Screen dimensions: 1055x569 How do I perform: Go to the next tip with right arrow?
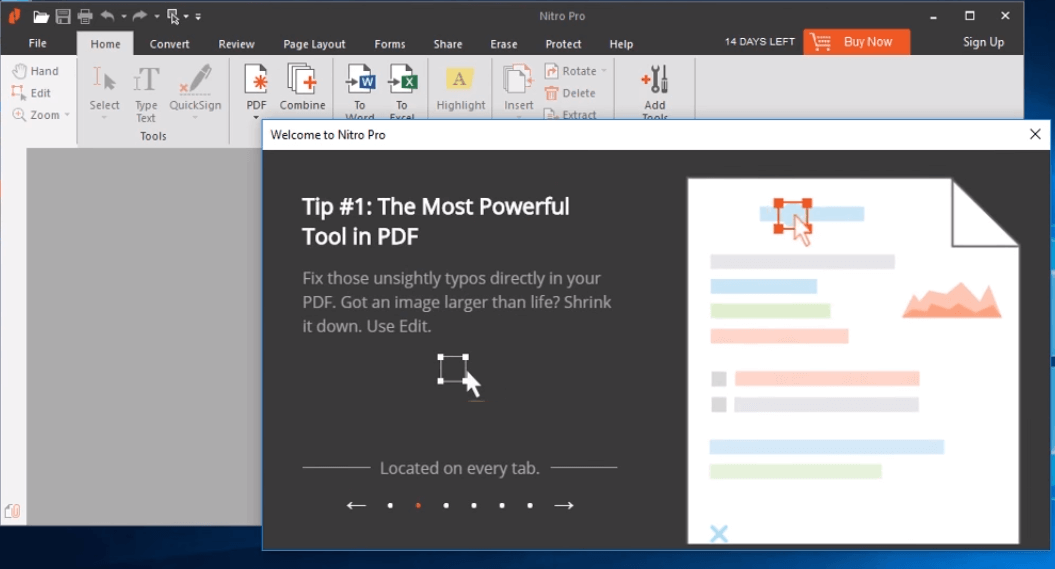564,505
